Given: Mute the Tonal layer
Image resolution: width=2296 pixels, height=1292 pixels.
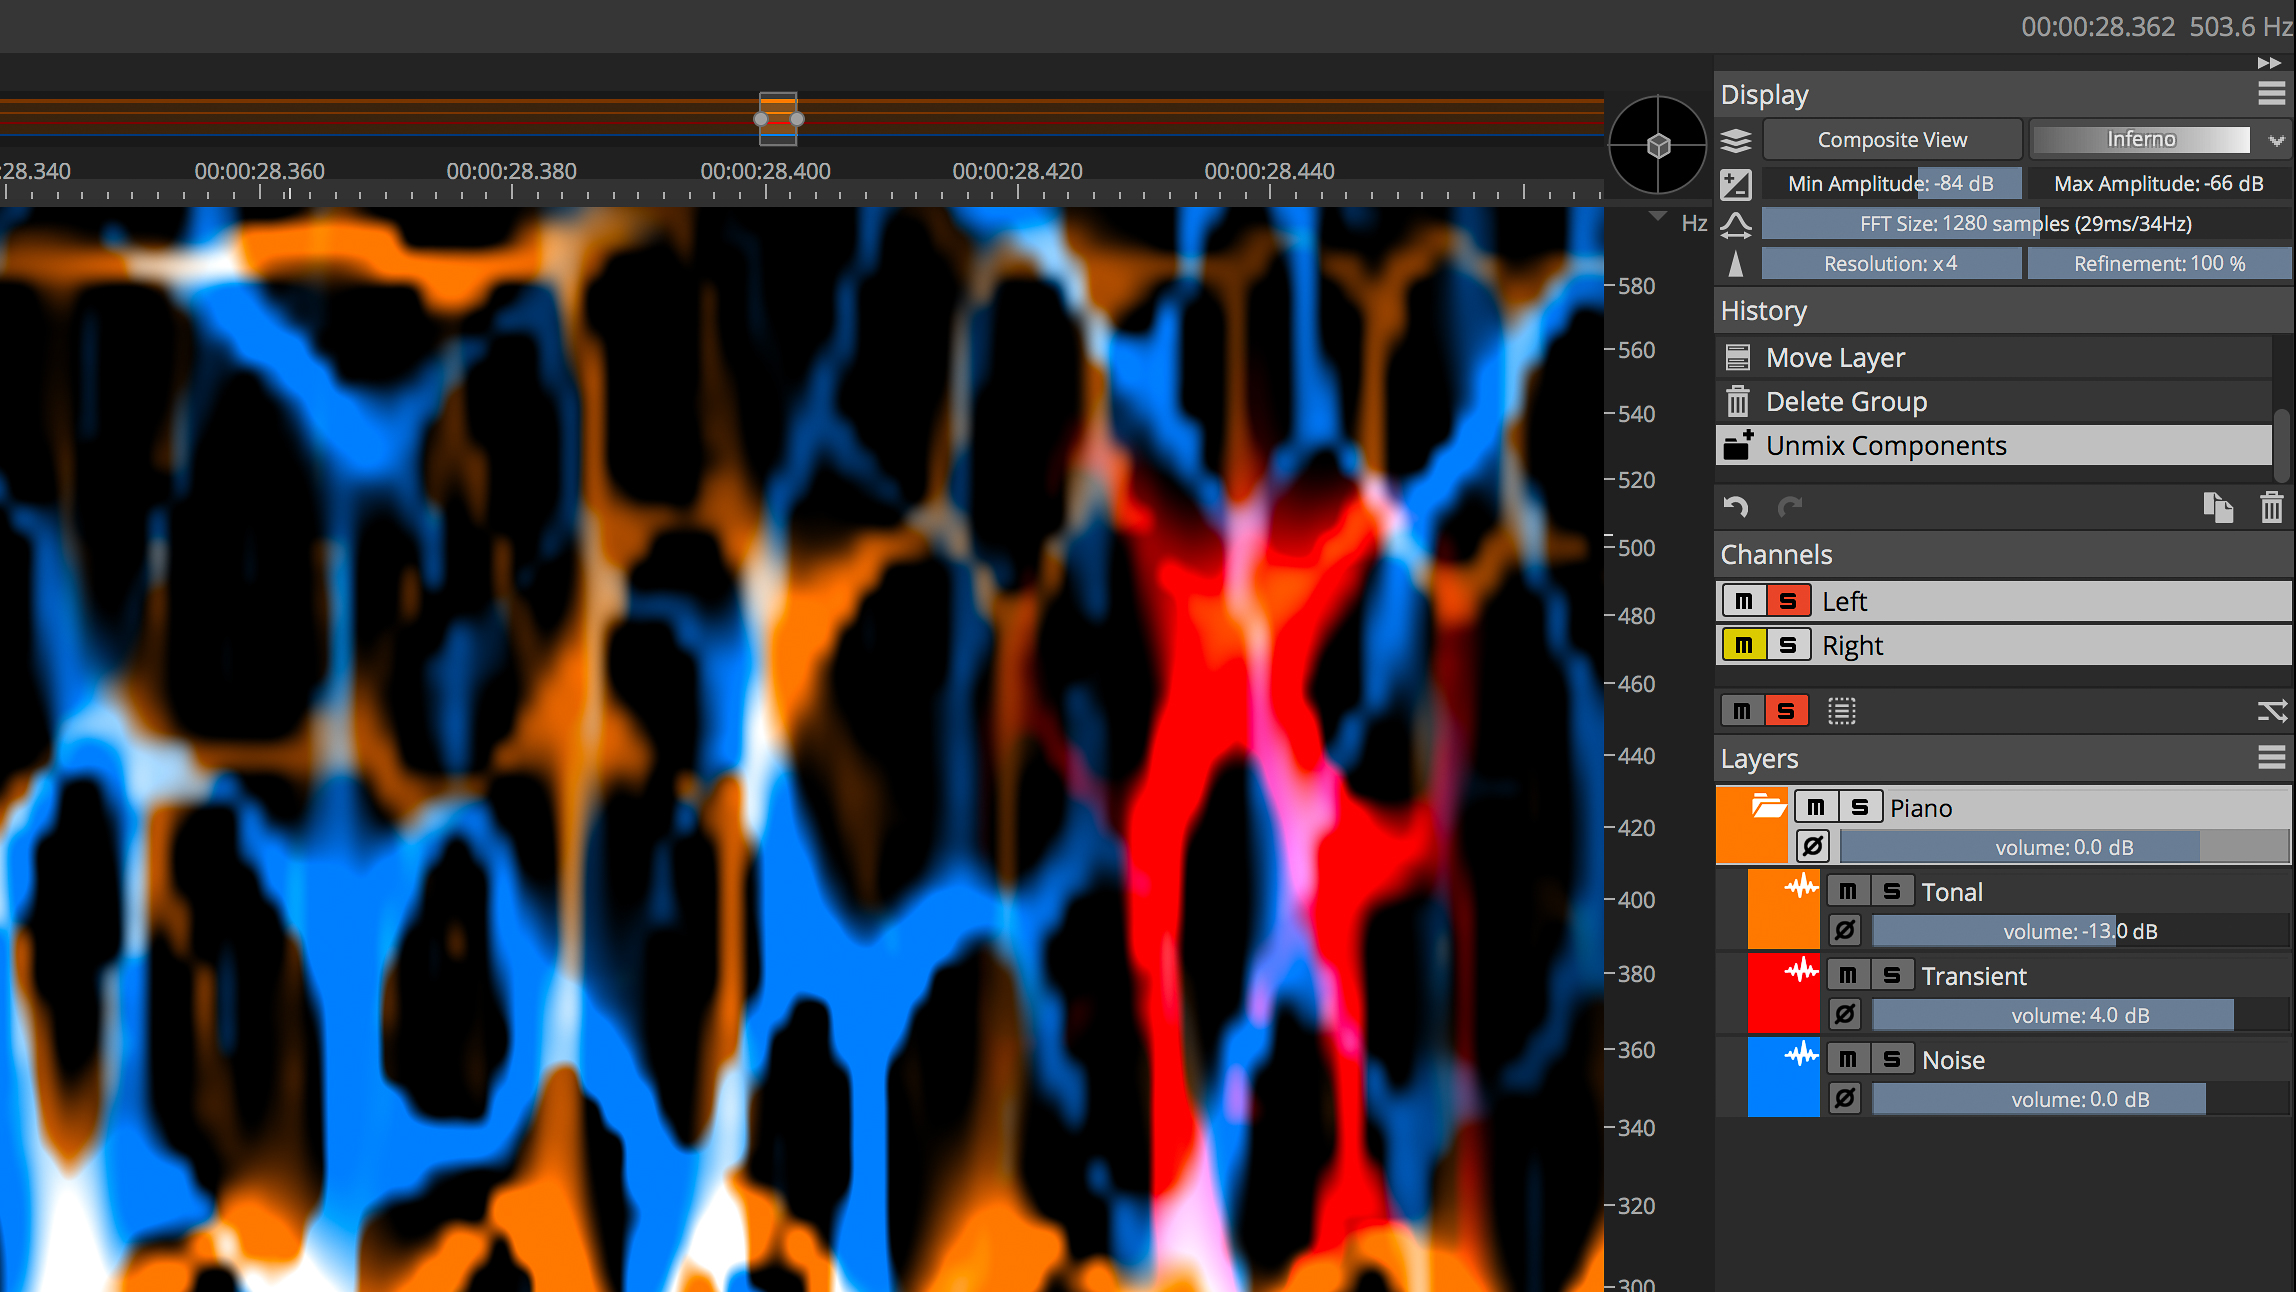Looking at the screenshot, I should pyautogui.click(x=1848, y=891).
